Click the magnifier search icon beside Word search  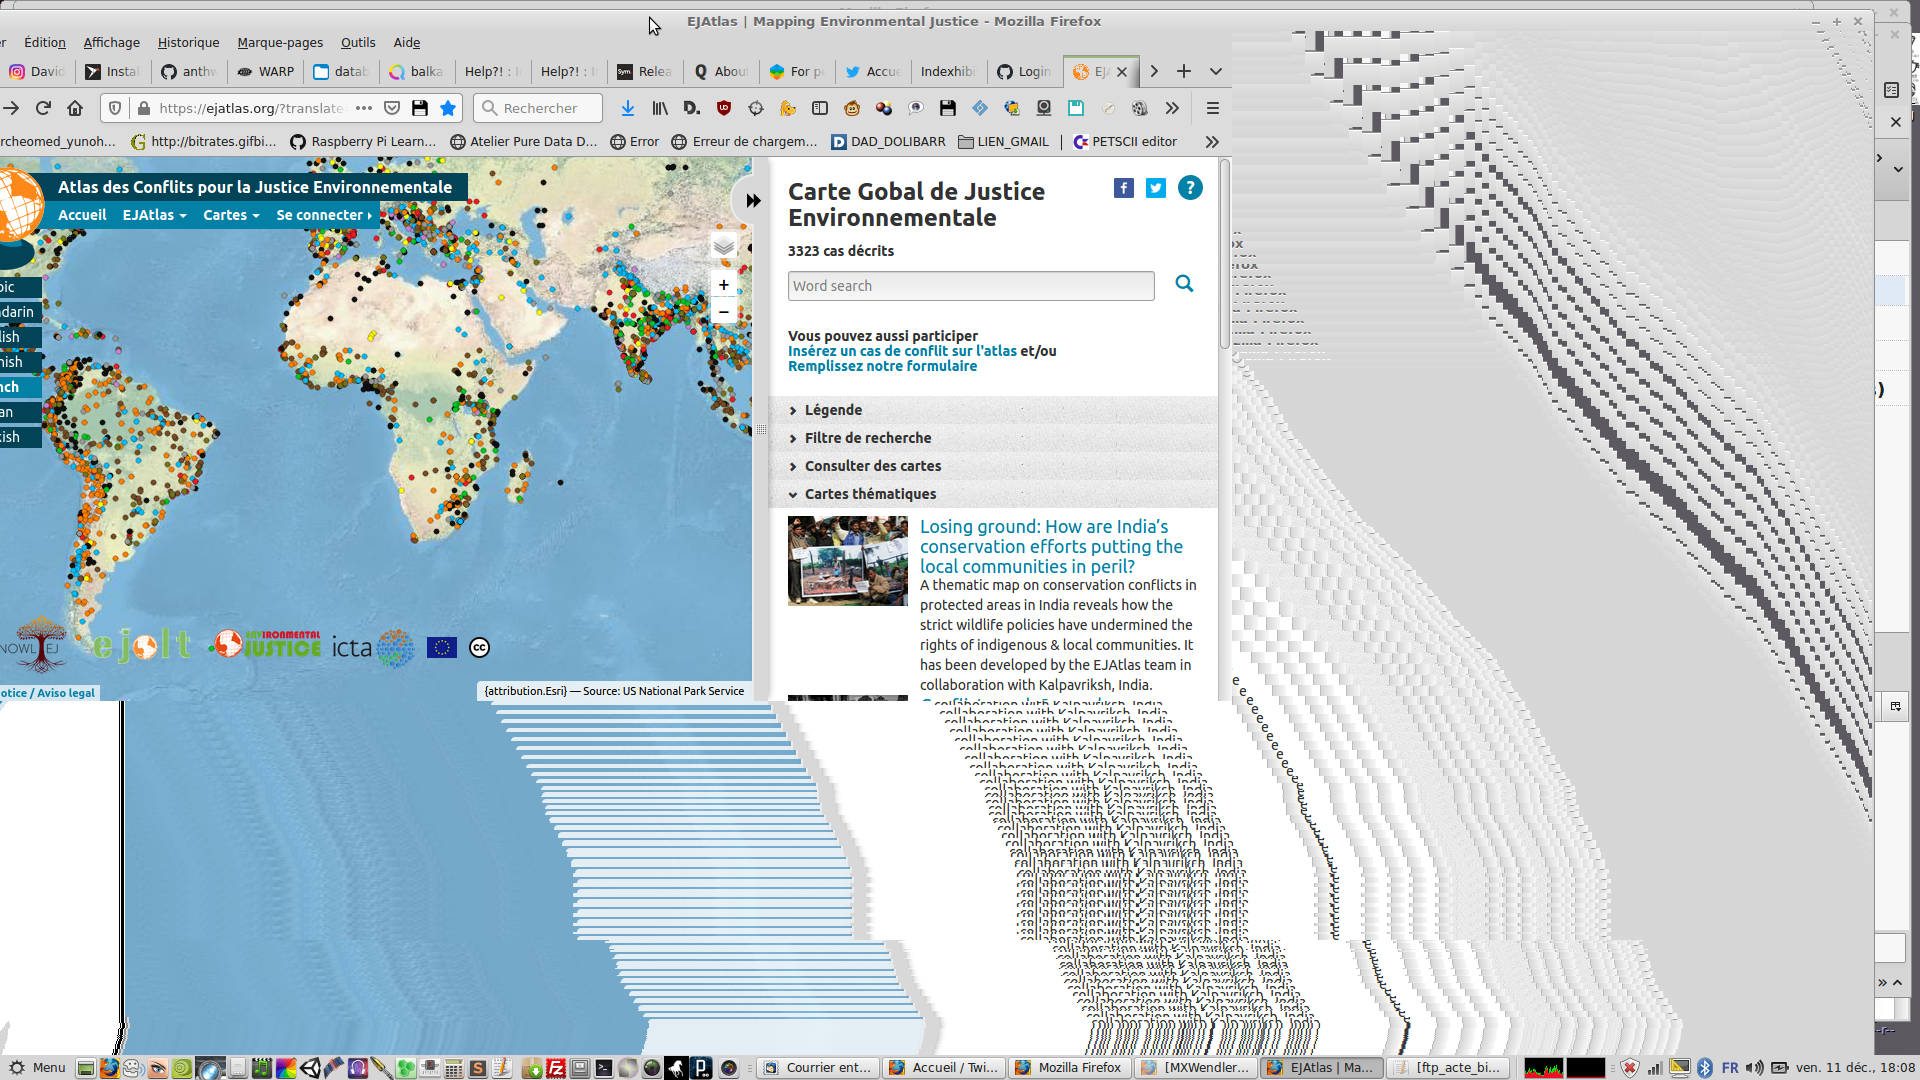click(x=1184, y=284)
